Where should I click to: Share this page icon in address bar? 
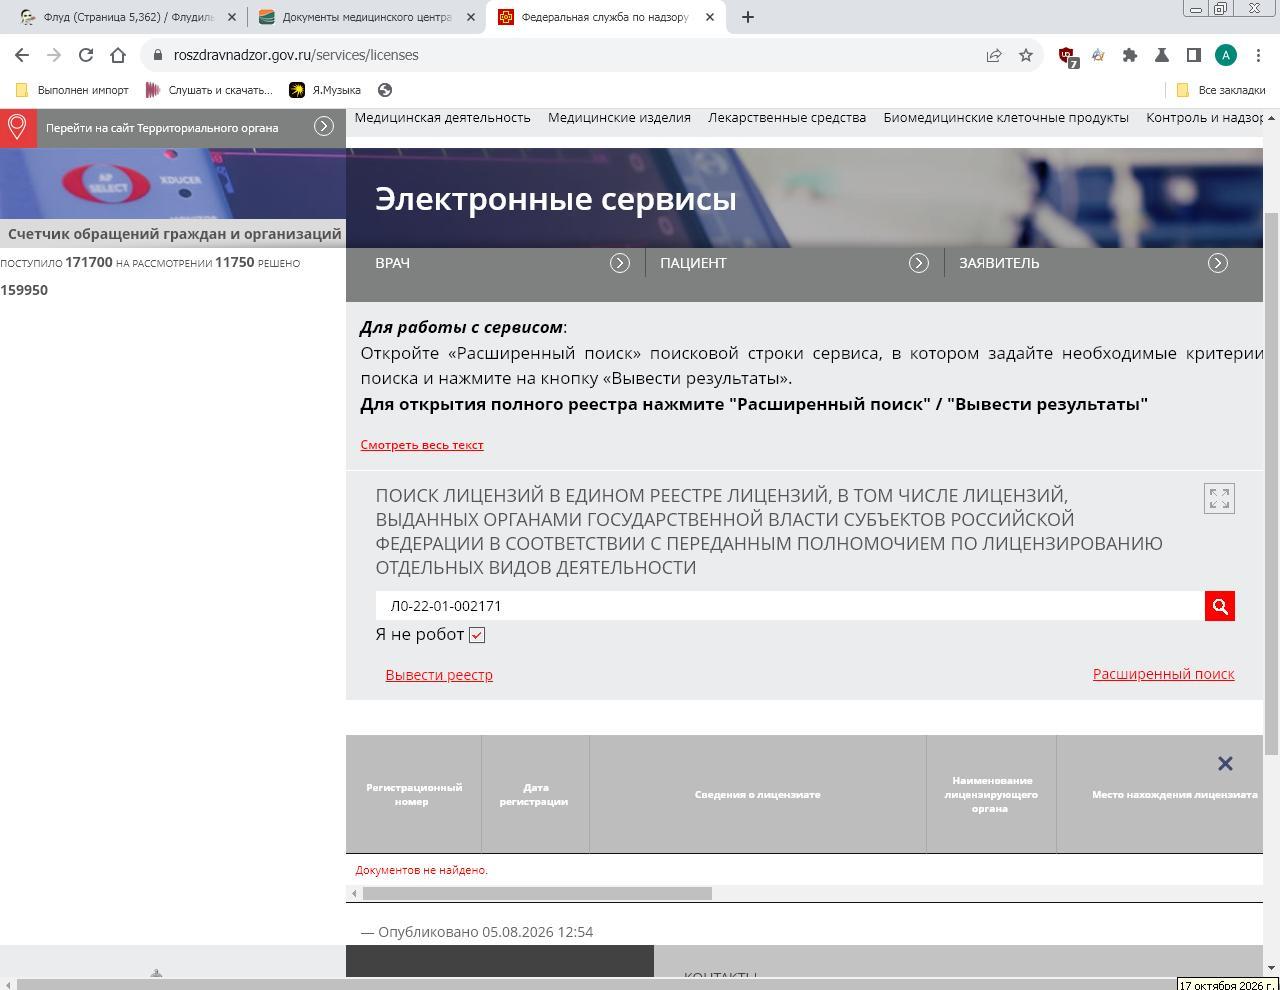(x=994, y=55)
